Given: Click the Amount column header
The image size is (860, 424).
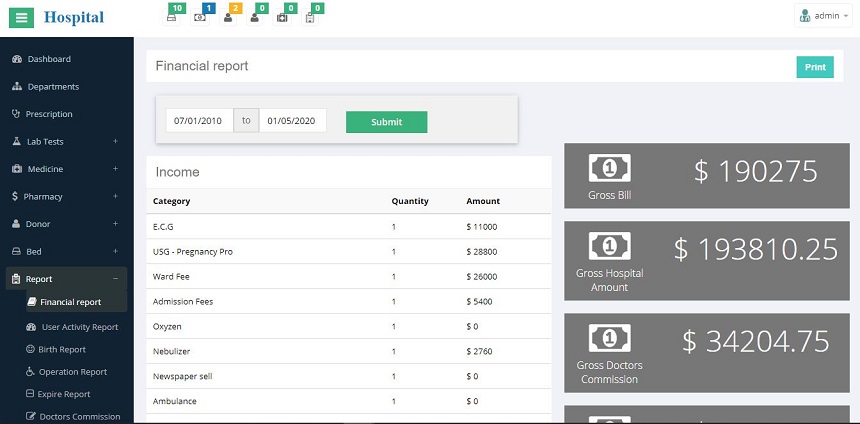Looking at the screenshot, I should tap(483, 201).
